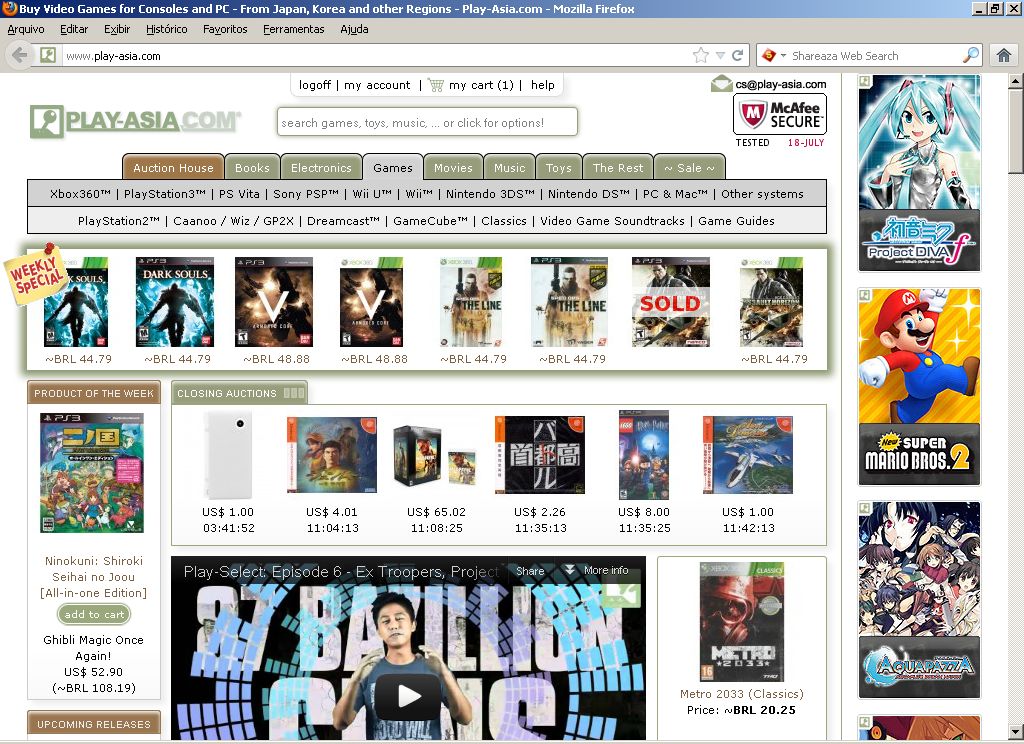Image resolution: width=1024 pixels, height=744 pixels.
Task: Click the envelope icon beside cs@play-asia.com
Action: click(721, 84)
